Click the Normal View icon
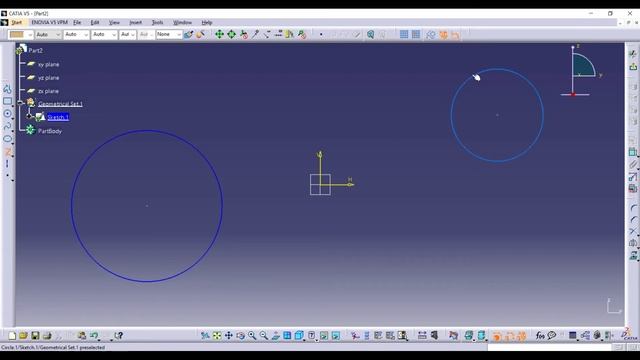The height and width of the screenshot is (360, 640). 276,336
